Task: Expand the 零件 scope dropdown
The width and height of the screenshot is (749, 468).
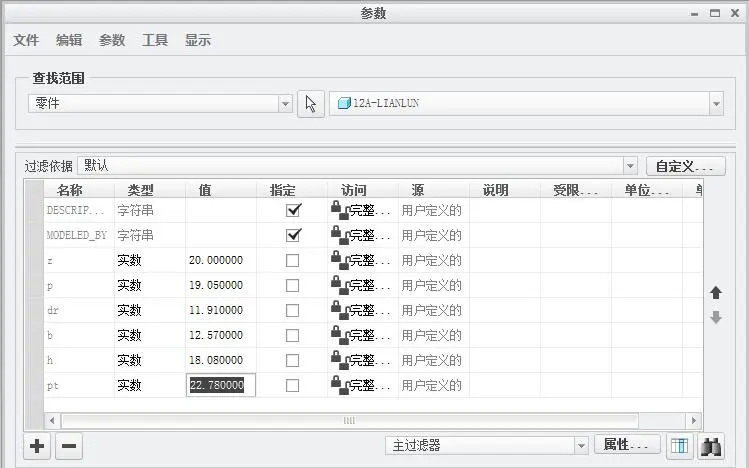Action: click(285, 104)
